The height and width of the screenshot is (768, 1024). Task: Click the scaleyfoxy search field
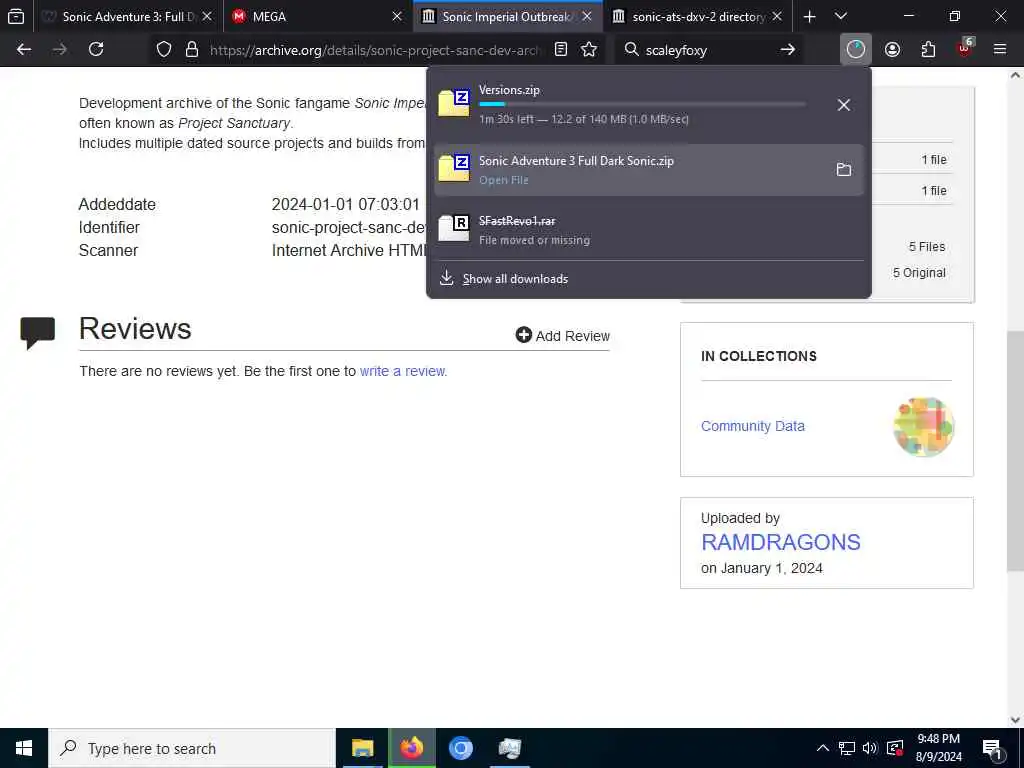(707, 50)
